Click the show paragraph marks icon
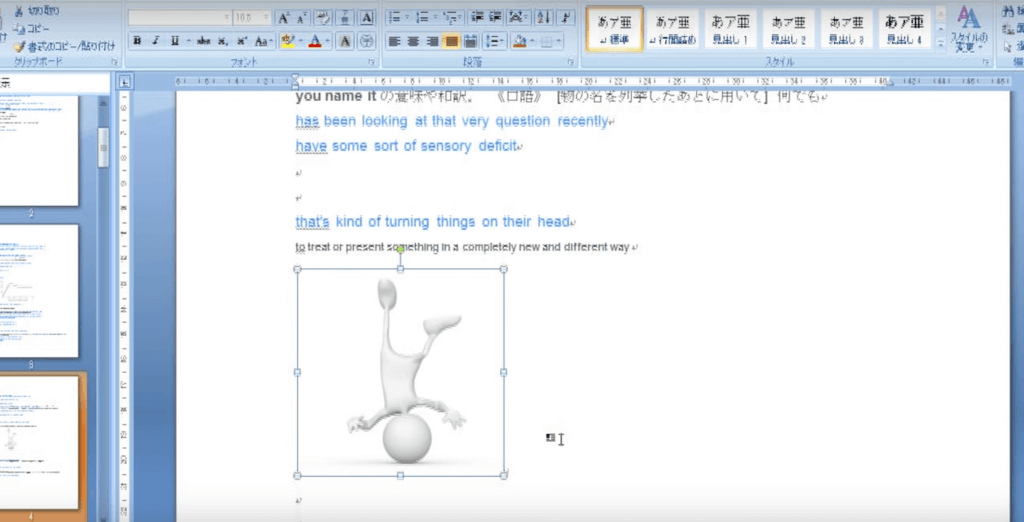This screenshot has width=1024, height=522. (566, 18)
